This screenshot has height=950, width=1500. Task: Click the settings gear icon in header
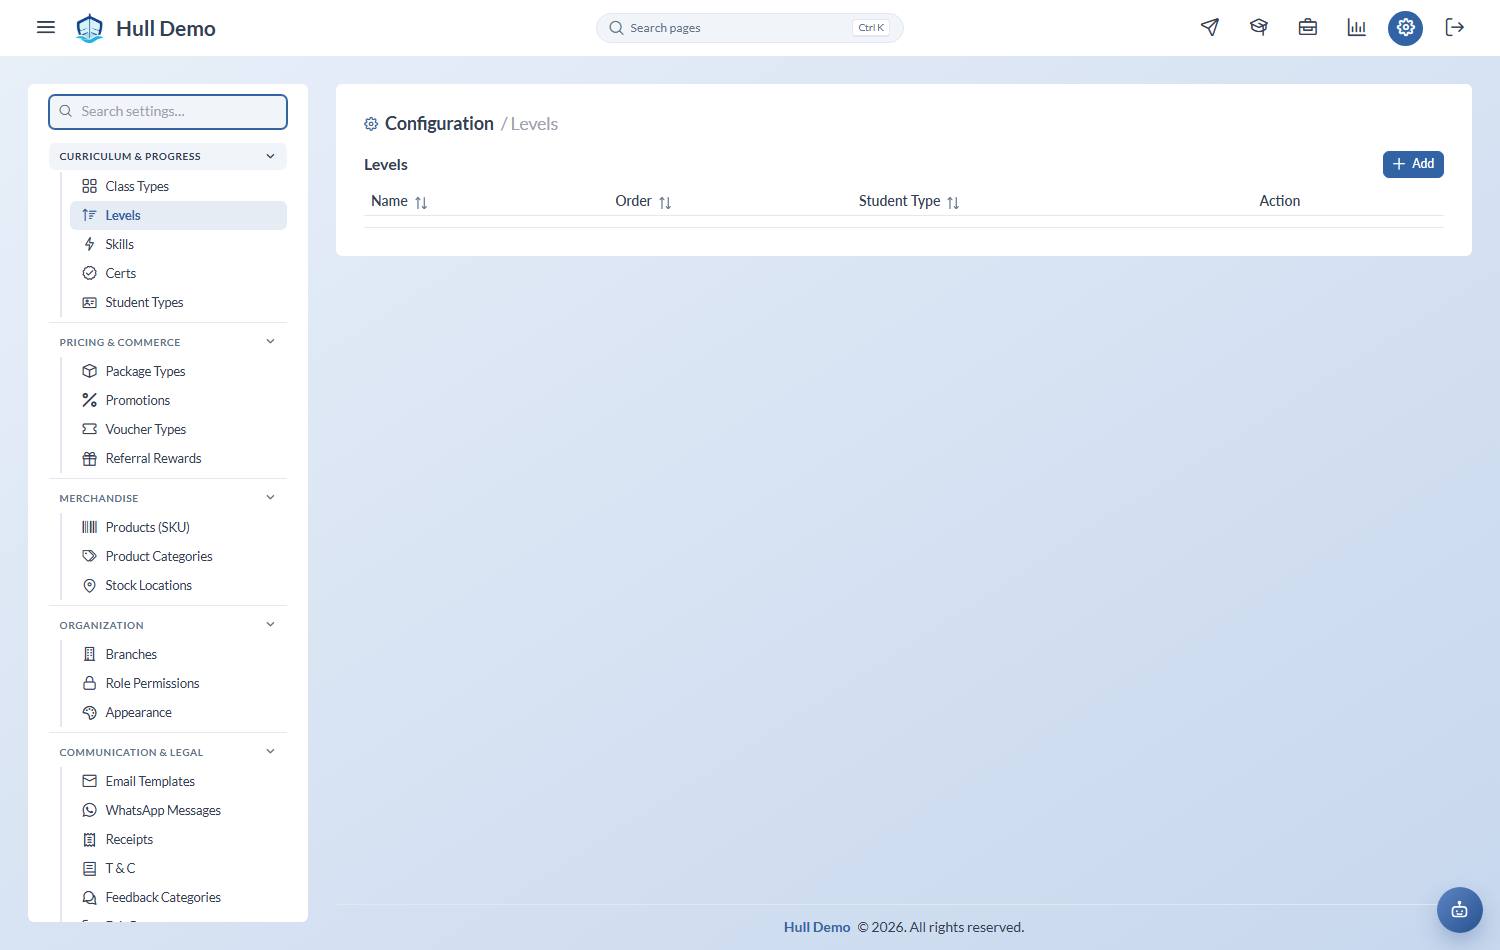click(x=1406, y=27)
